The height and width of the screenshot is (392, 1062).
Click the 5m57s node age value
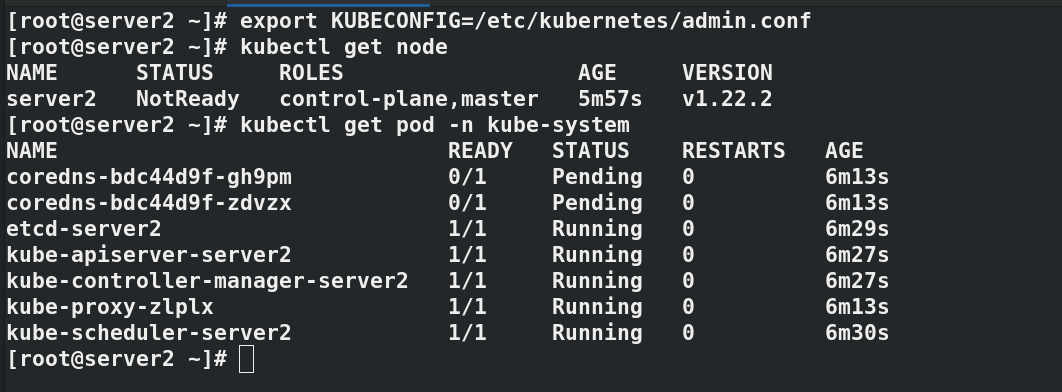click(610, 99)
